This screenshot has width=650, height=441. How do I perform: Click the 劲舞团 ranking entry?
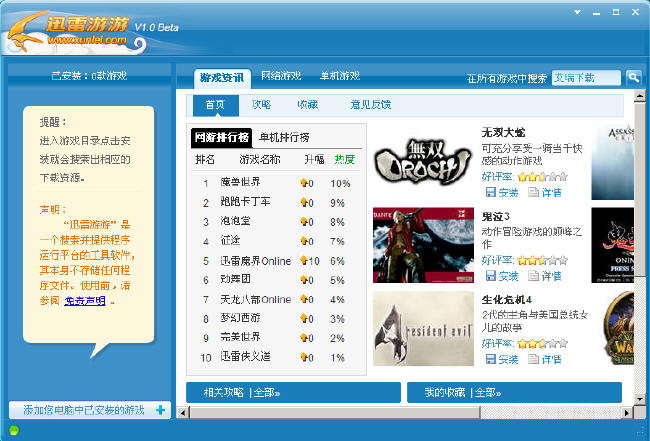[235, 280]
